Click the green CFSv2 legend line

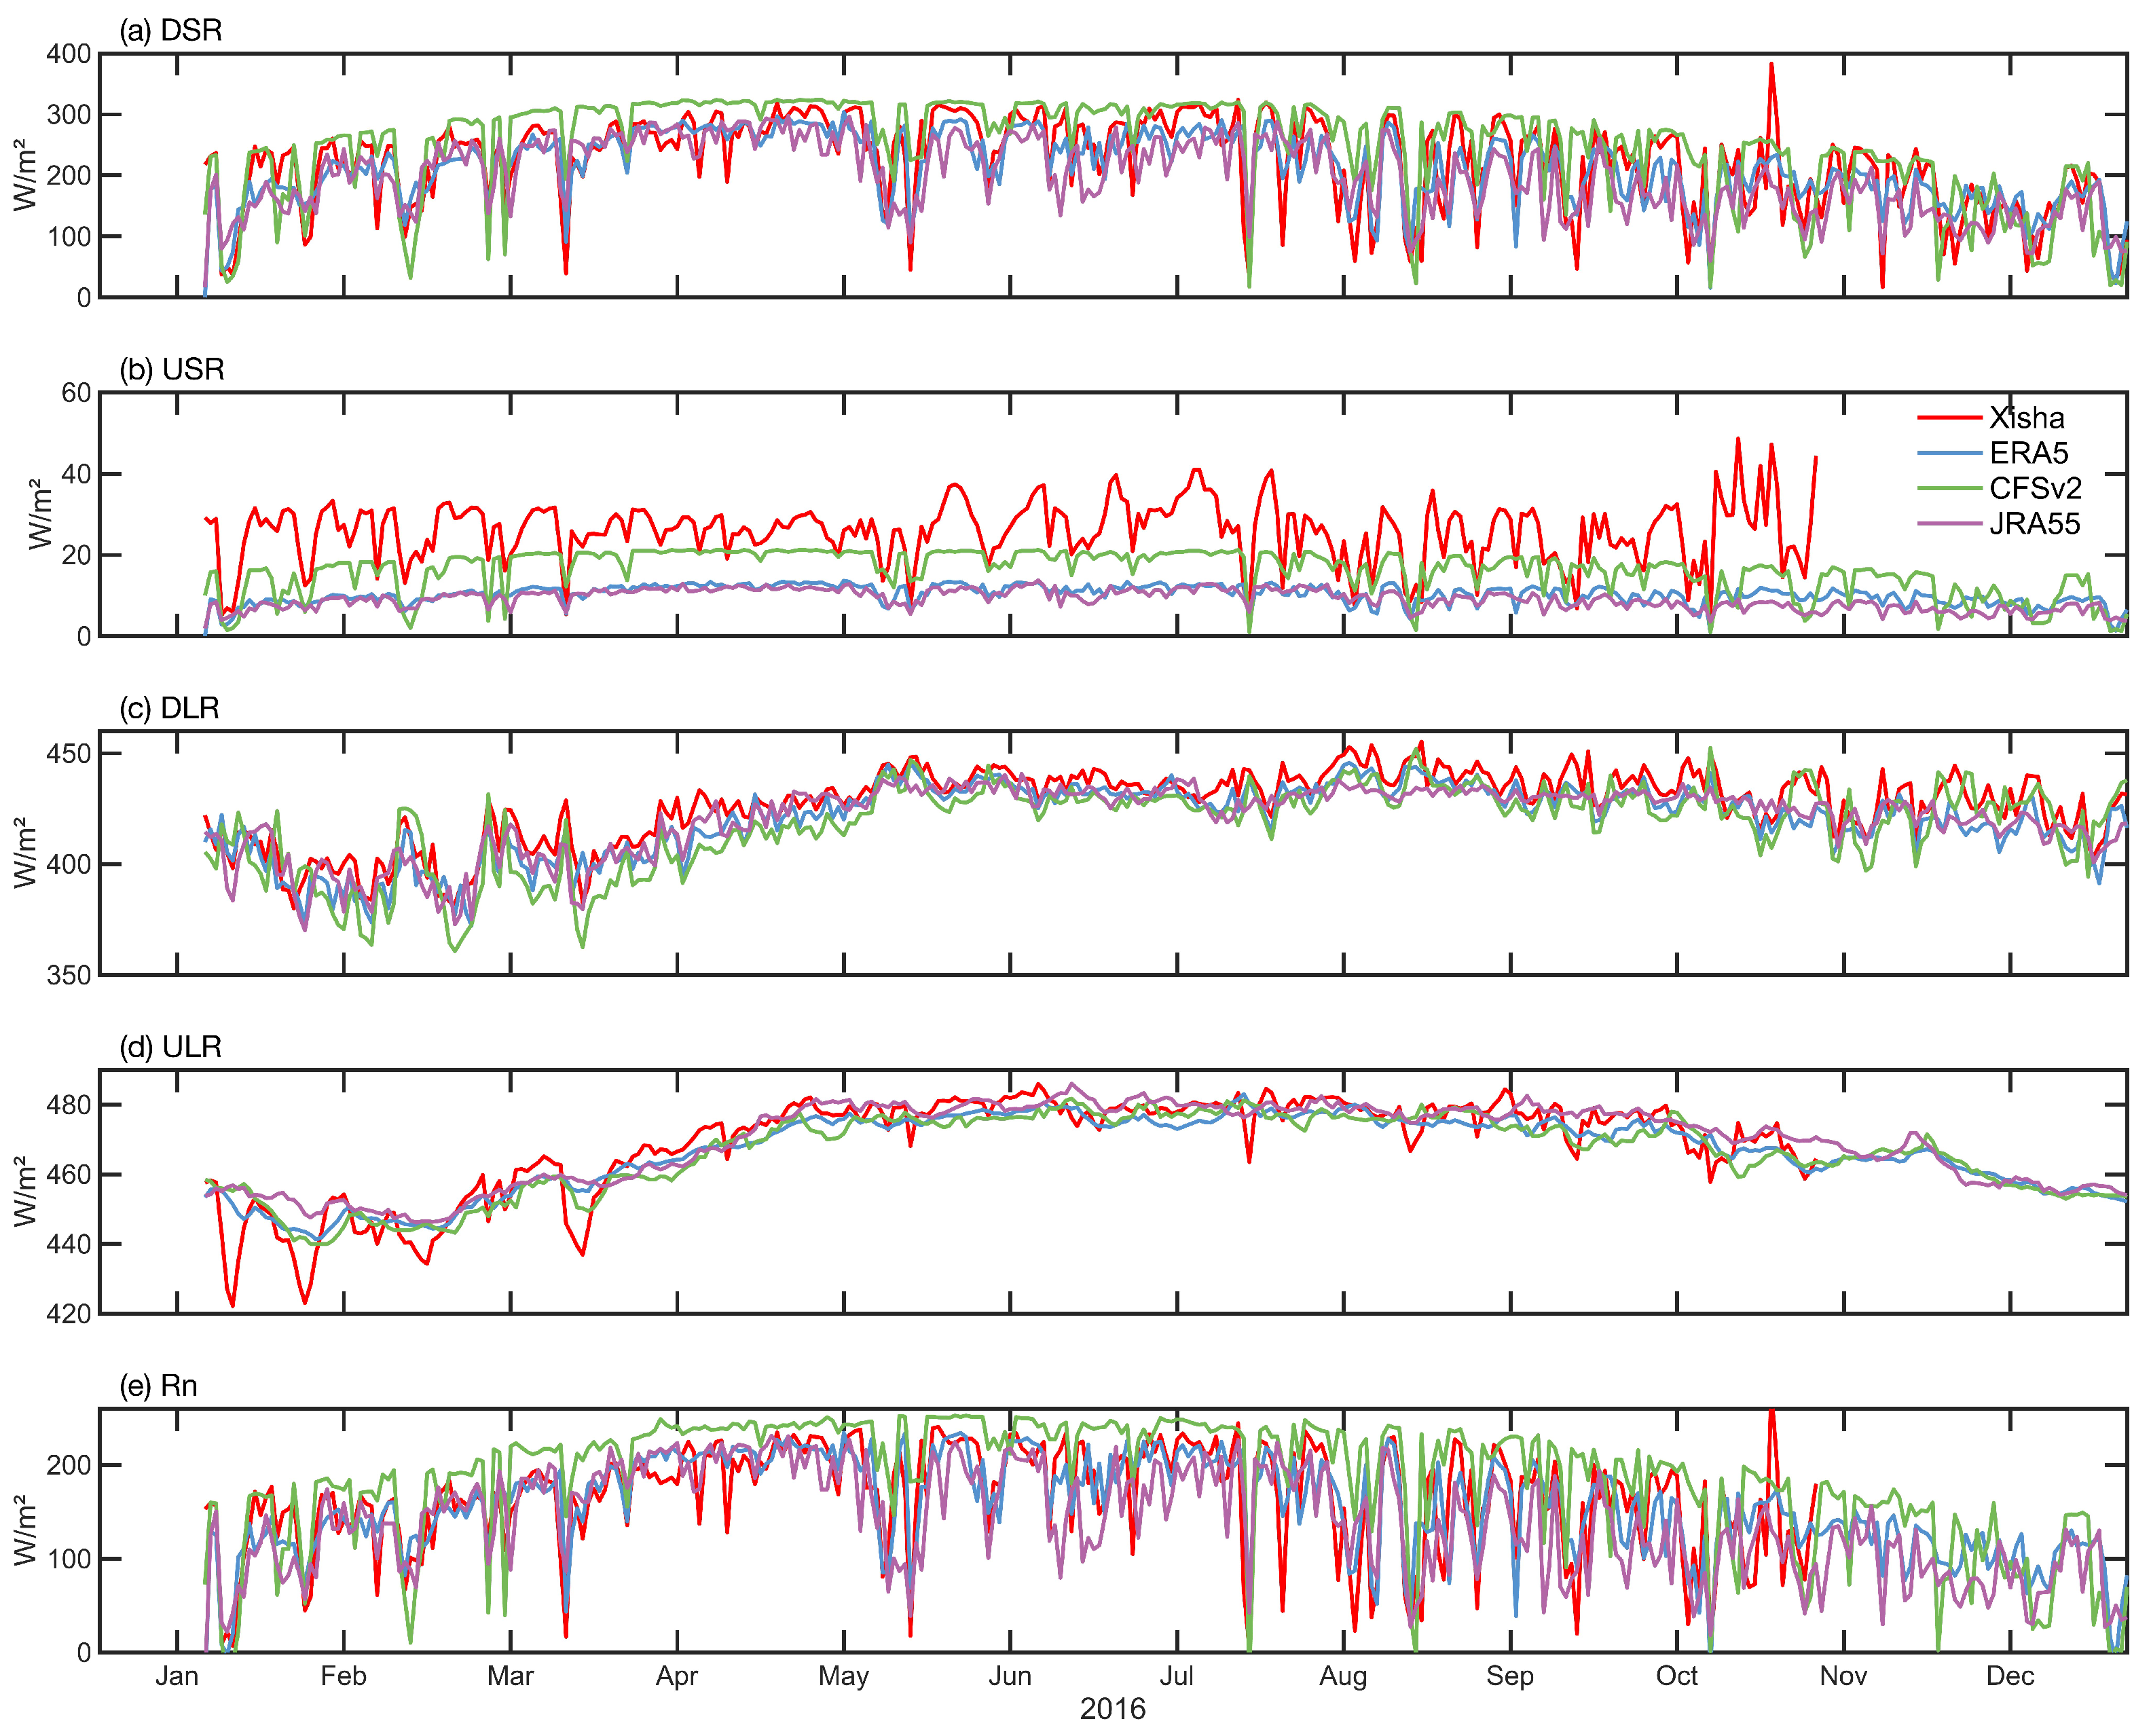pos(1949,488)
